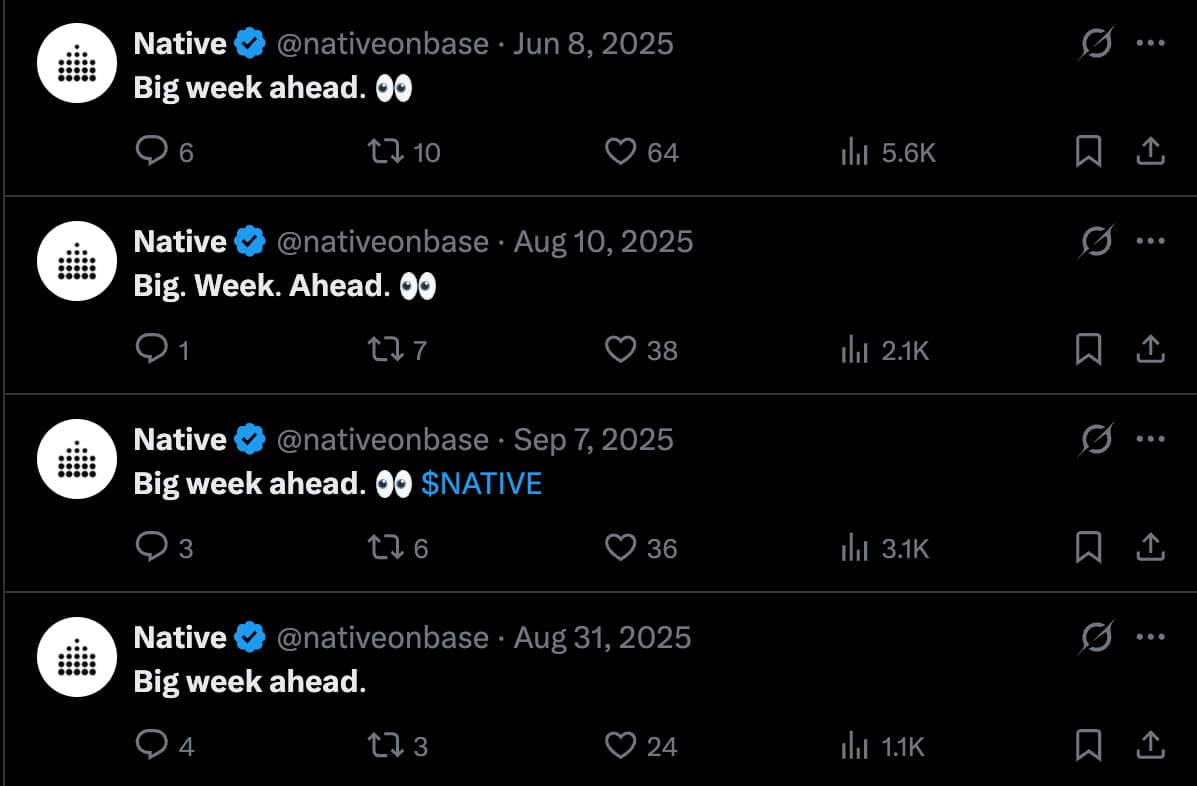The image size is (1197, 786).
Task: Share the Jun 8, 2025 post
Action: (1151, 152)
